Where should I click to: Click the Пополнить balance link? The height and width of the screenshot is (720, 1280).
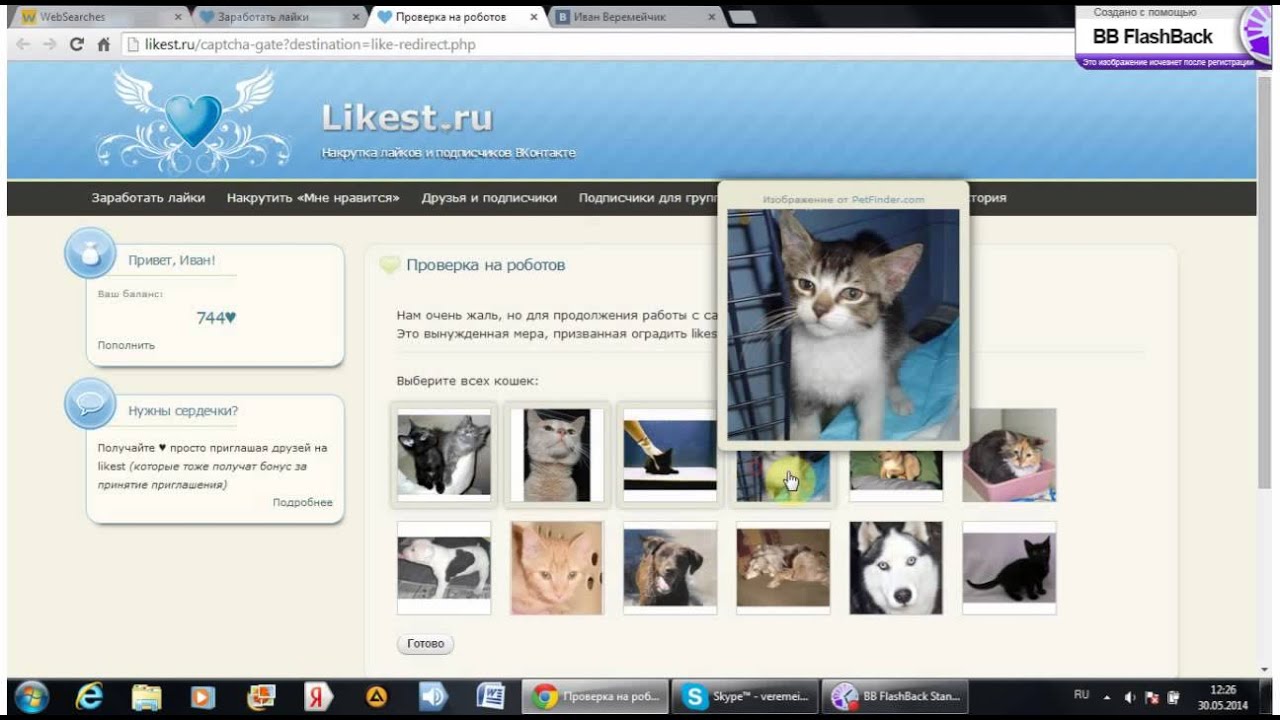pos(126,345)
